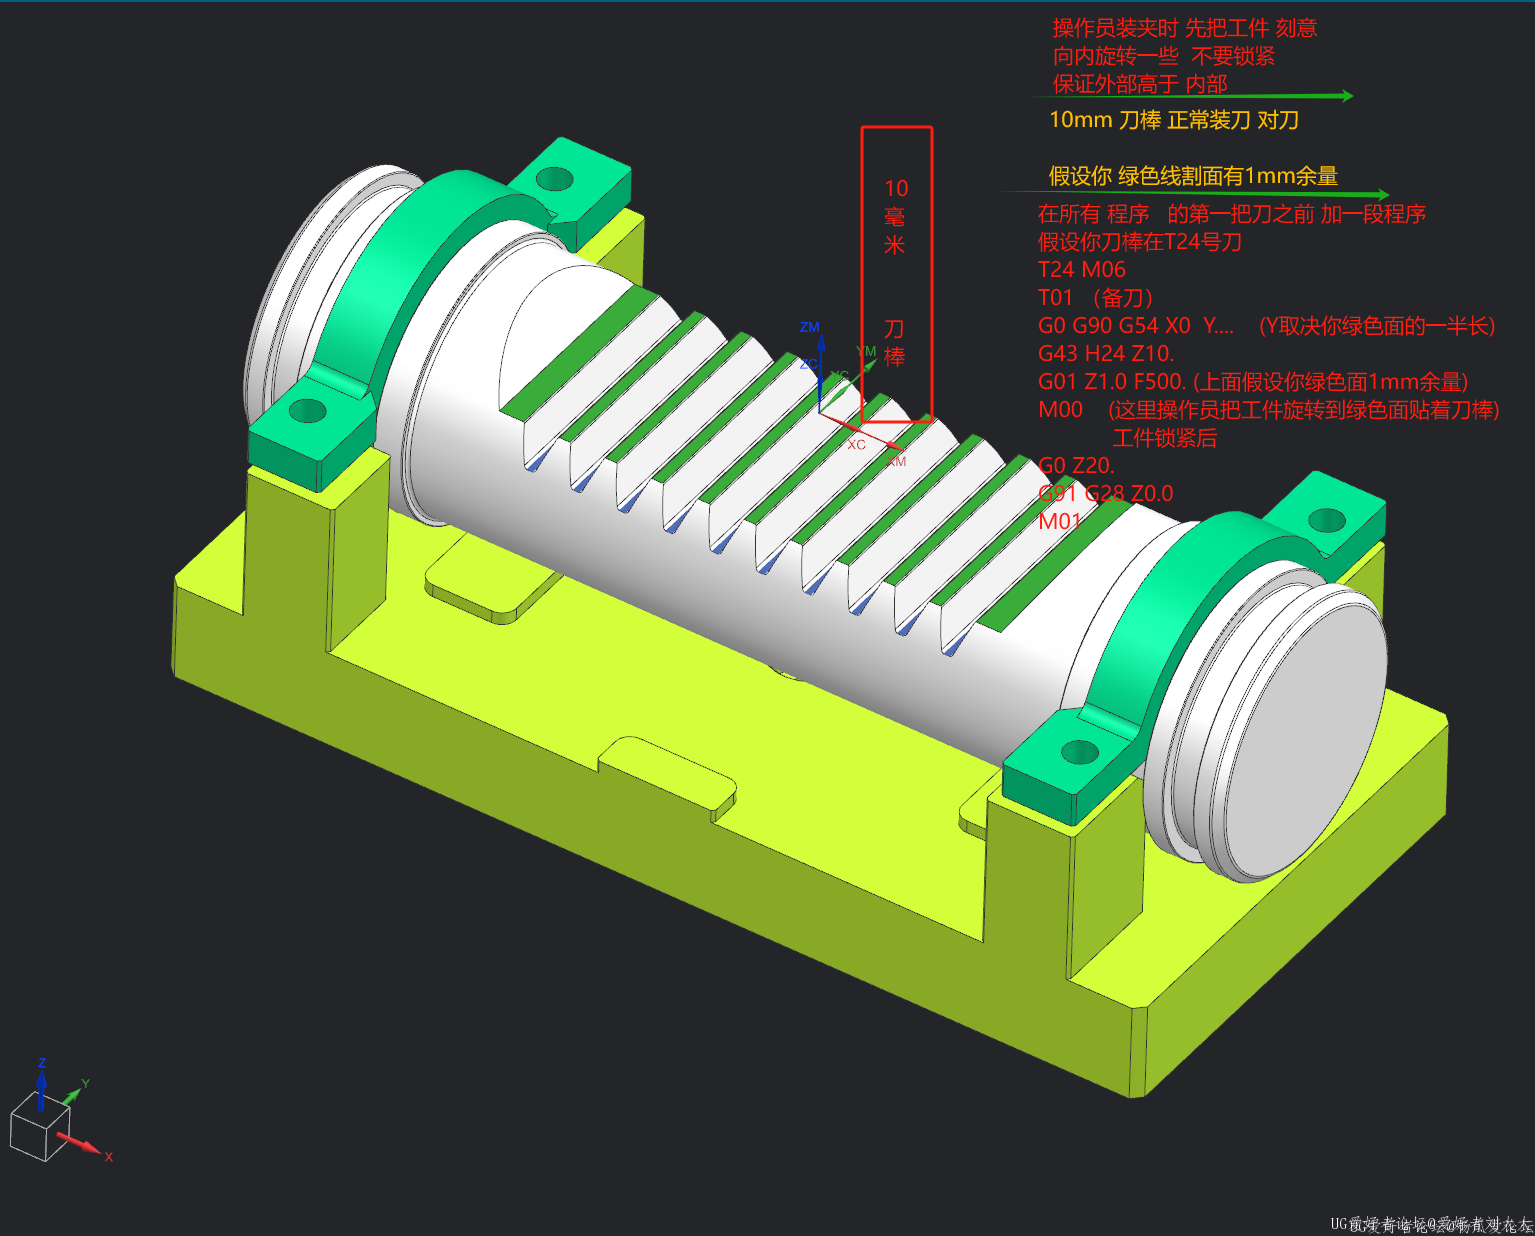Pick the XM axis label of WCS
Image resolution: width=1535 pixels, height=1236 pixels.
tap(897, 461)
